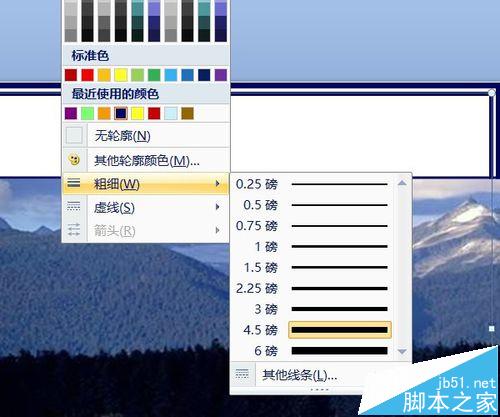
Task: Choose the 0.75 磅 line weight
Action: click(313, 226)
